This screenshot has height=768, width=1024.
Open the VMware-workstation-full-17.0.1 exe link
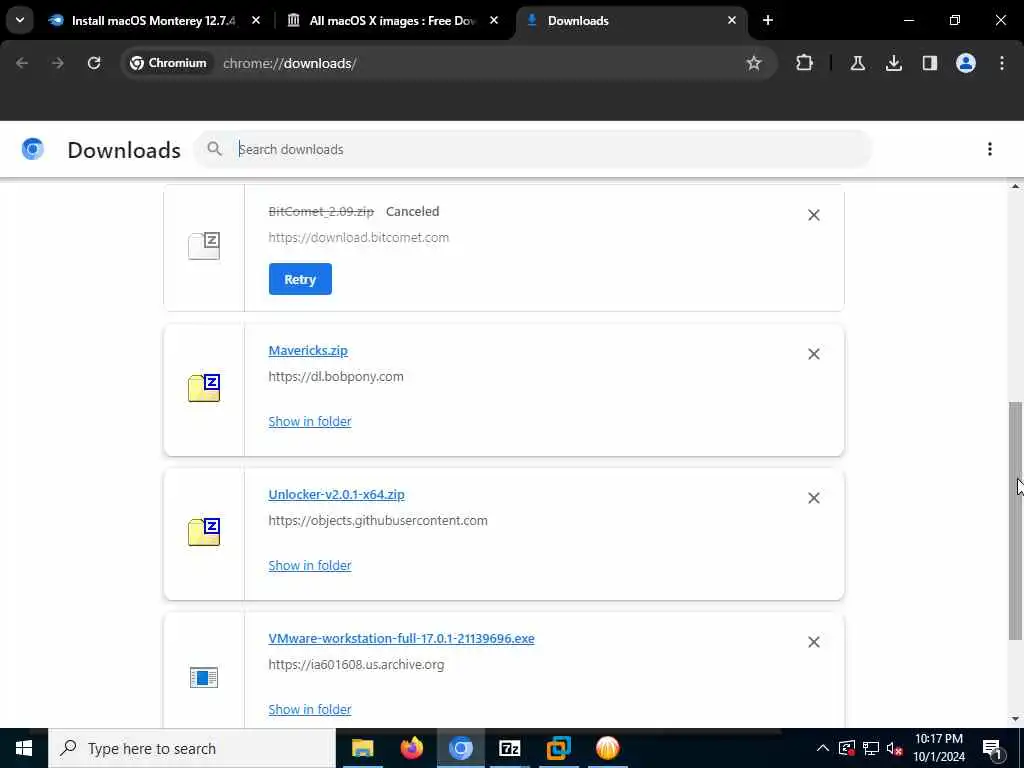coord(401,638)
